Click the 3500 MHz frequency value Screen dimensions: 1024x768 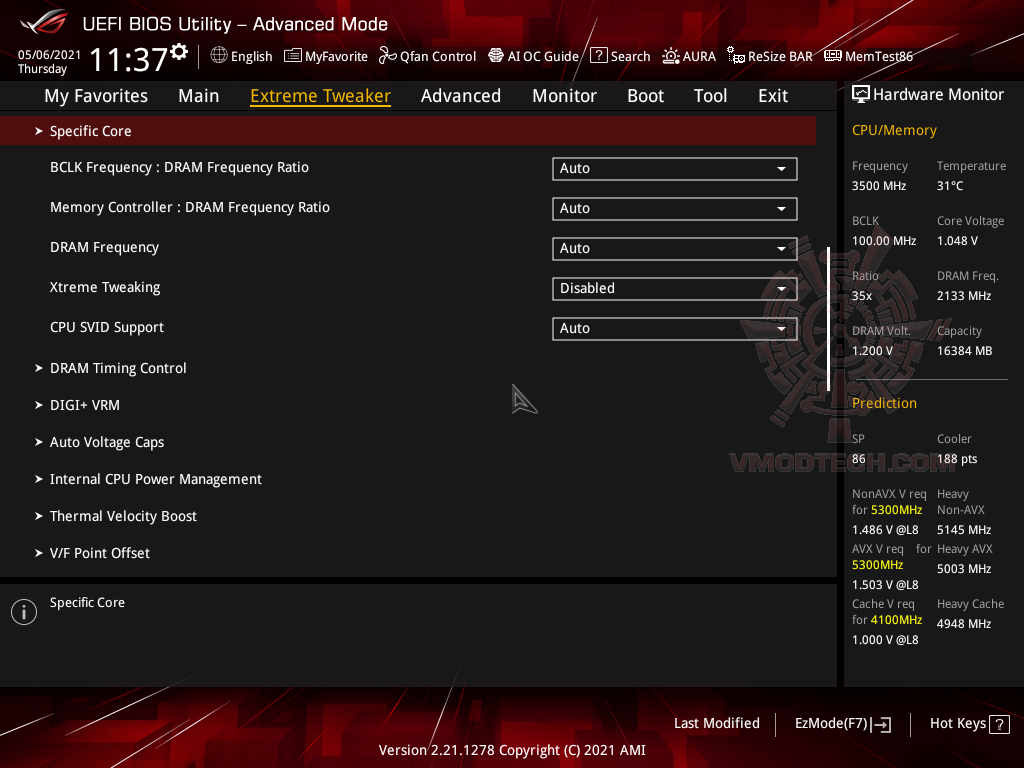[878, 186]
